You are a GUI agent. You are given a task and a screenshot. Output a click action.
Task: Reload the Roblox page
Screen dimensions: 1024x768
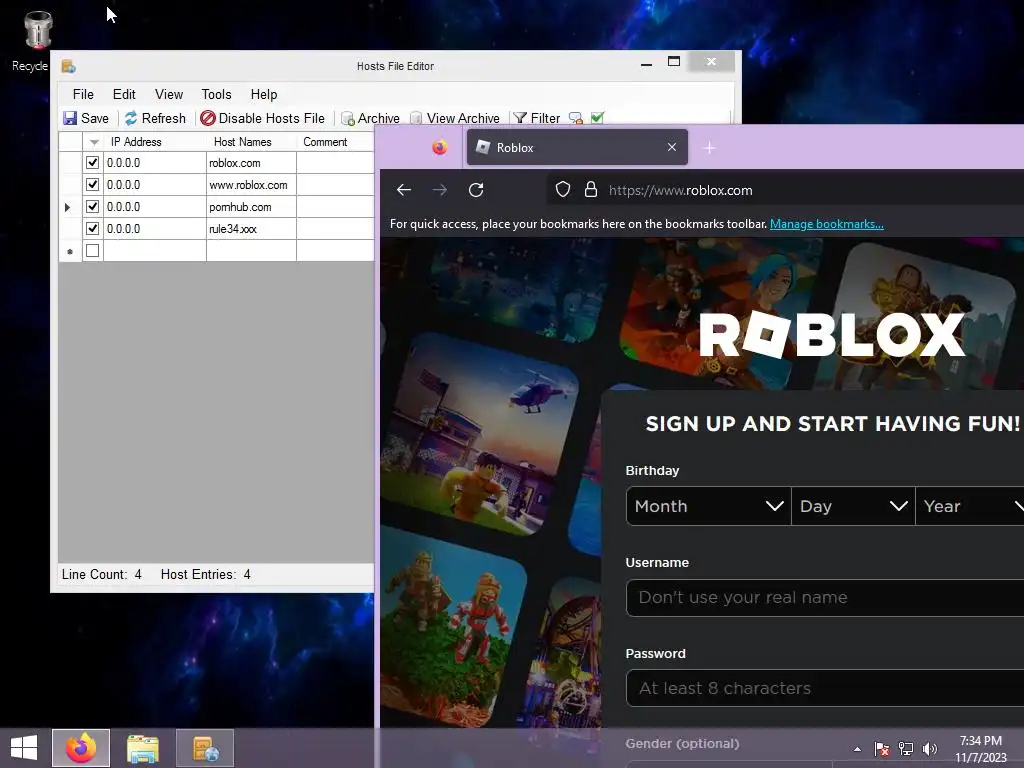(476, 189)
